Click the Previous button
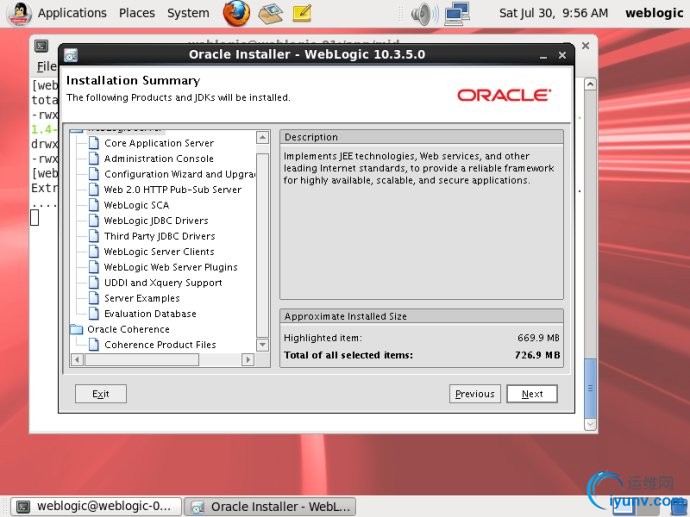The image size is (690, 517). tap(475, 394)
